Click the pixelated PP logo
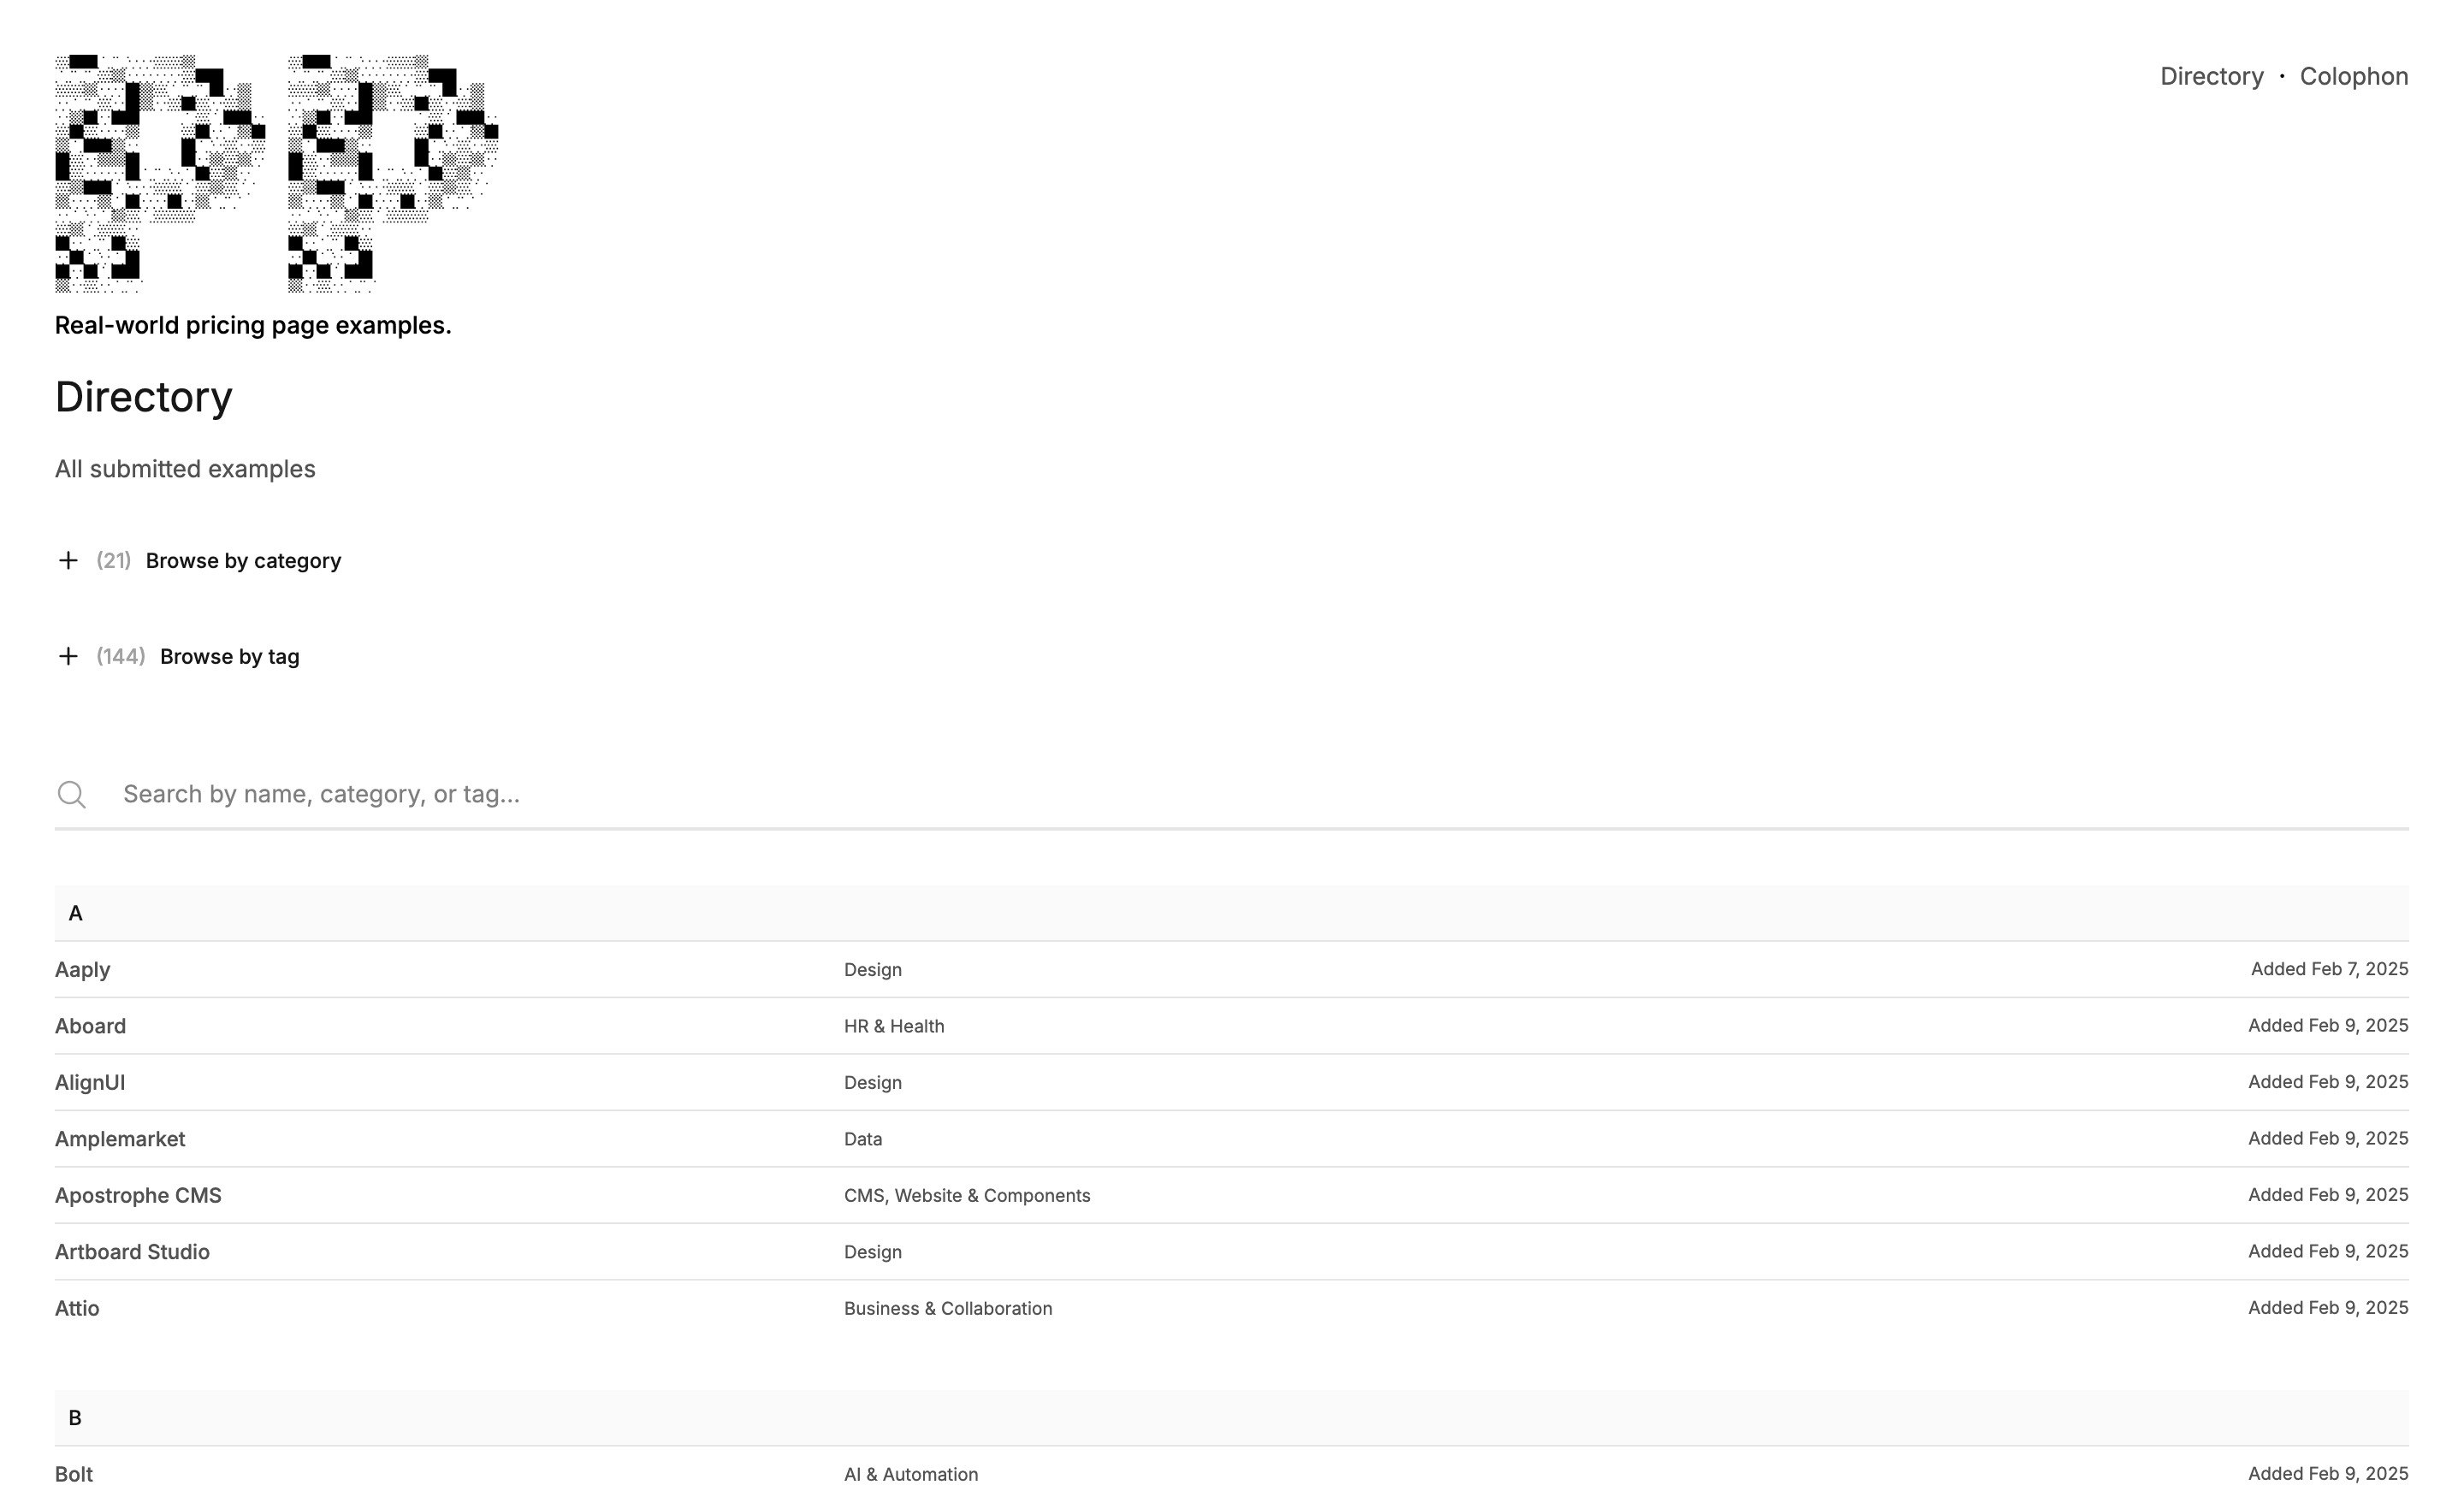This screenshot has height=1497, width=2464. (x=276, y=174)
